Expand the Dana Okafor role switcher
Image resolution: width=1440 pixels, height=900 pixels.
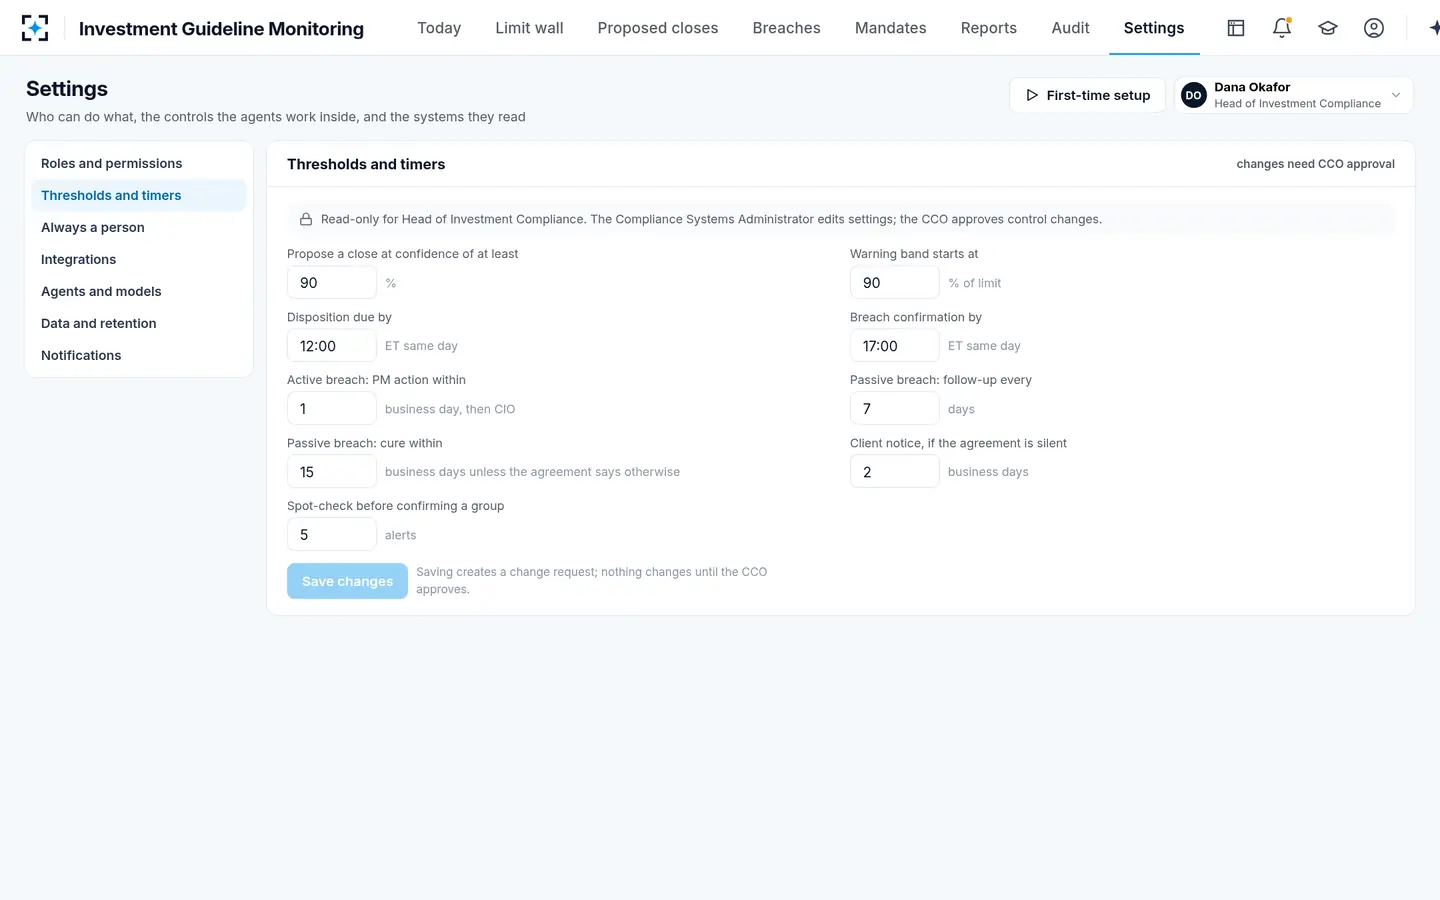pyautogui.click(x=1293, y=95)
